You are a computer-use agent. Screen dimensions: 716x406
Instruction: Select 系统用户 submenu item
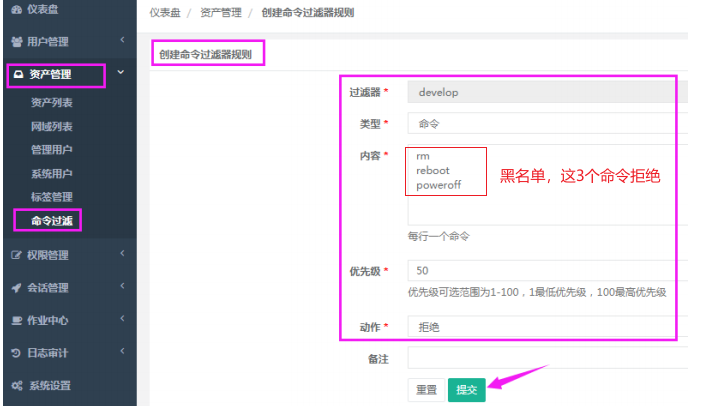pyautogui.click(x=52, y=174)
